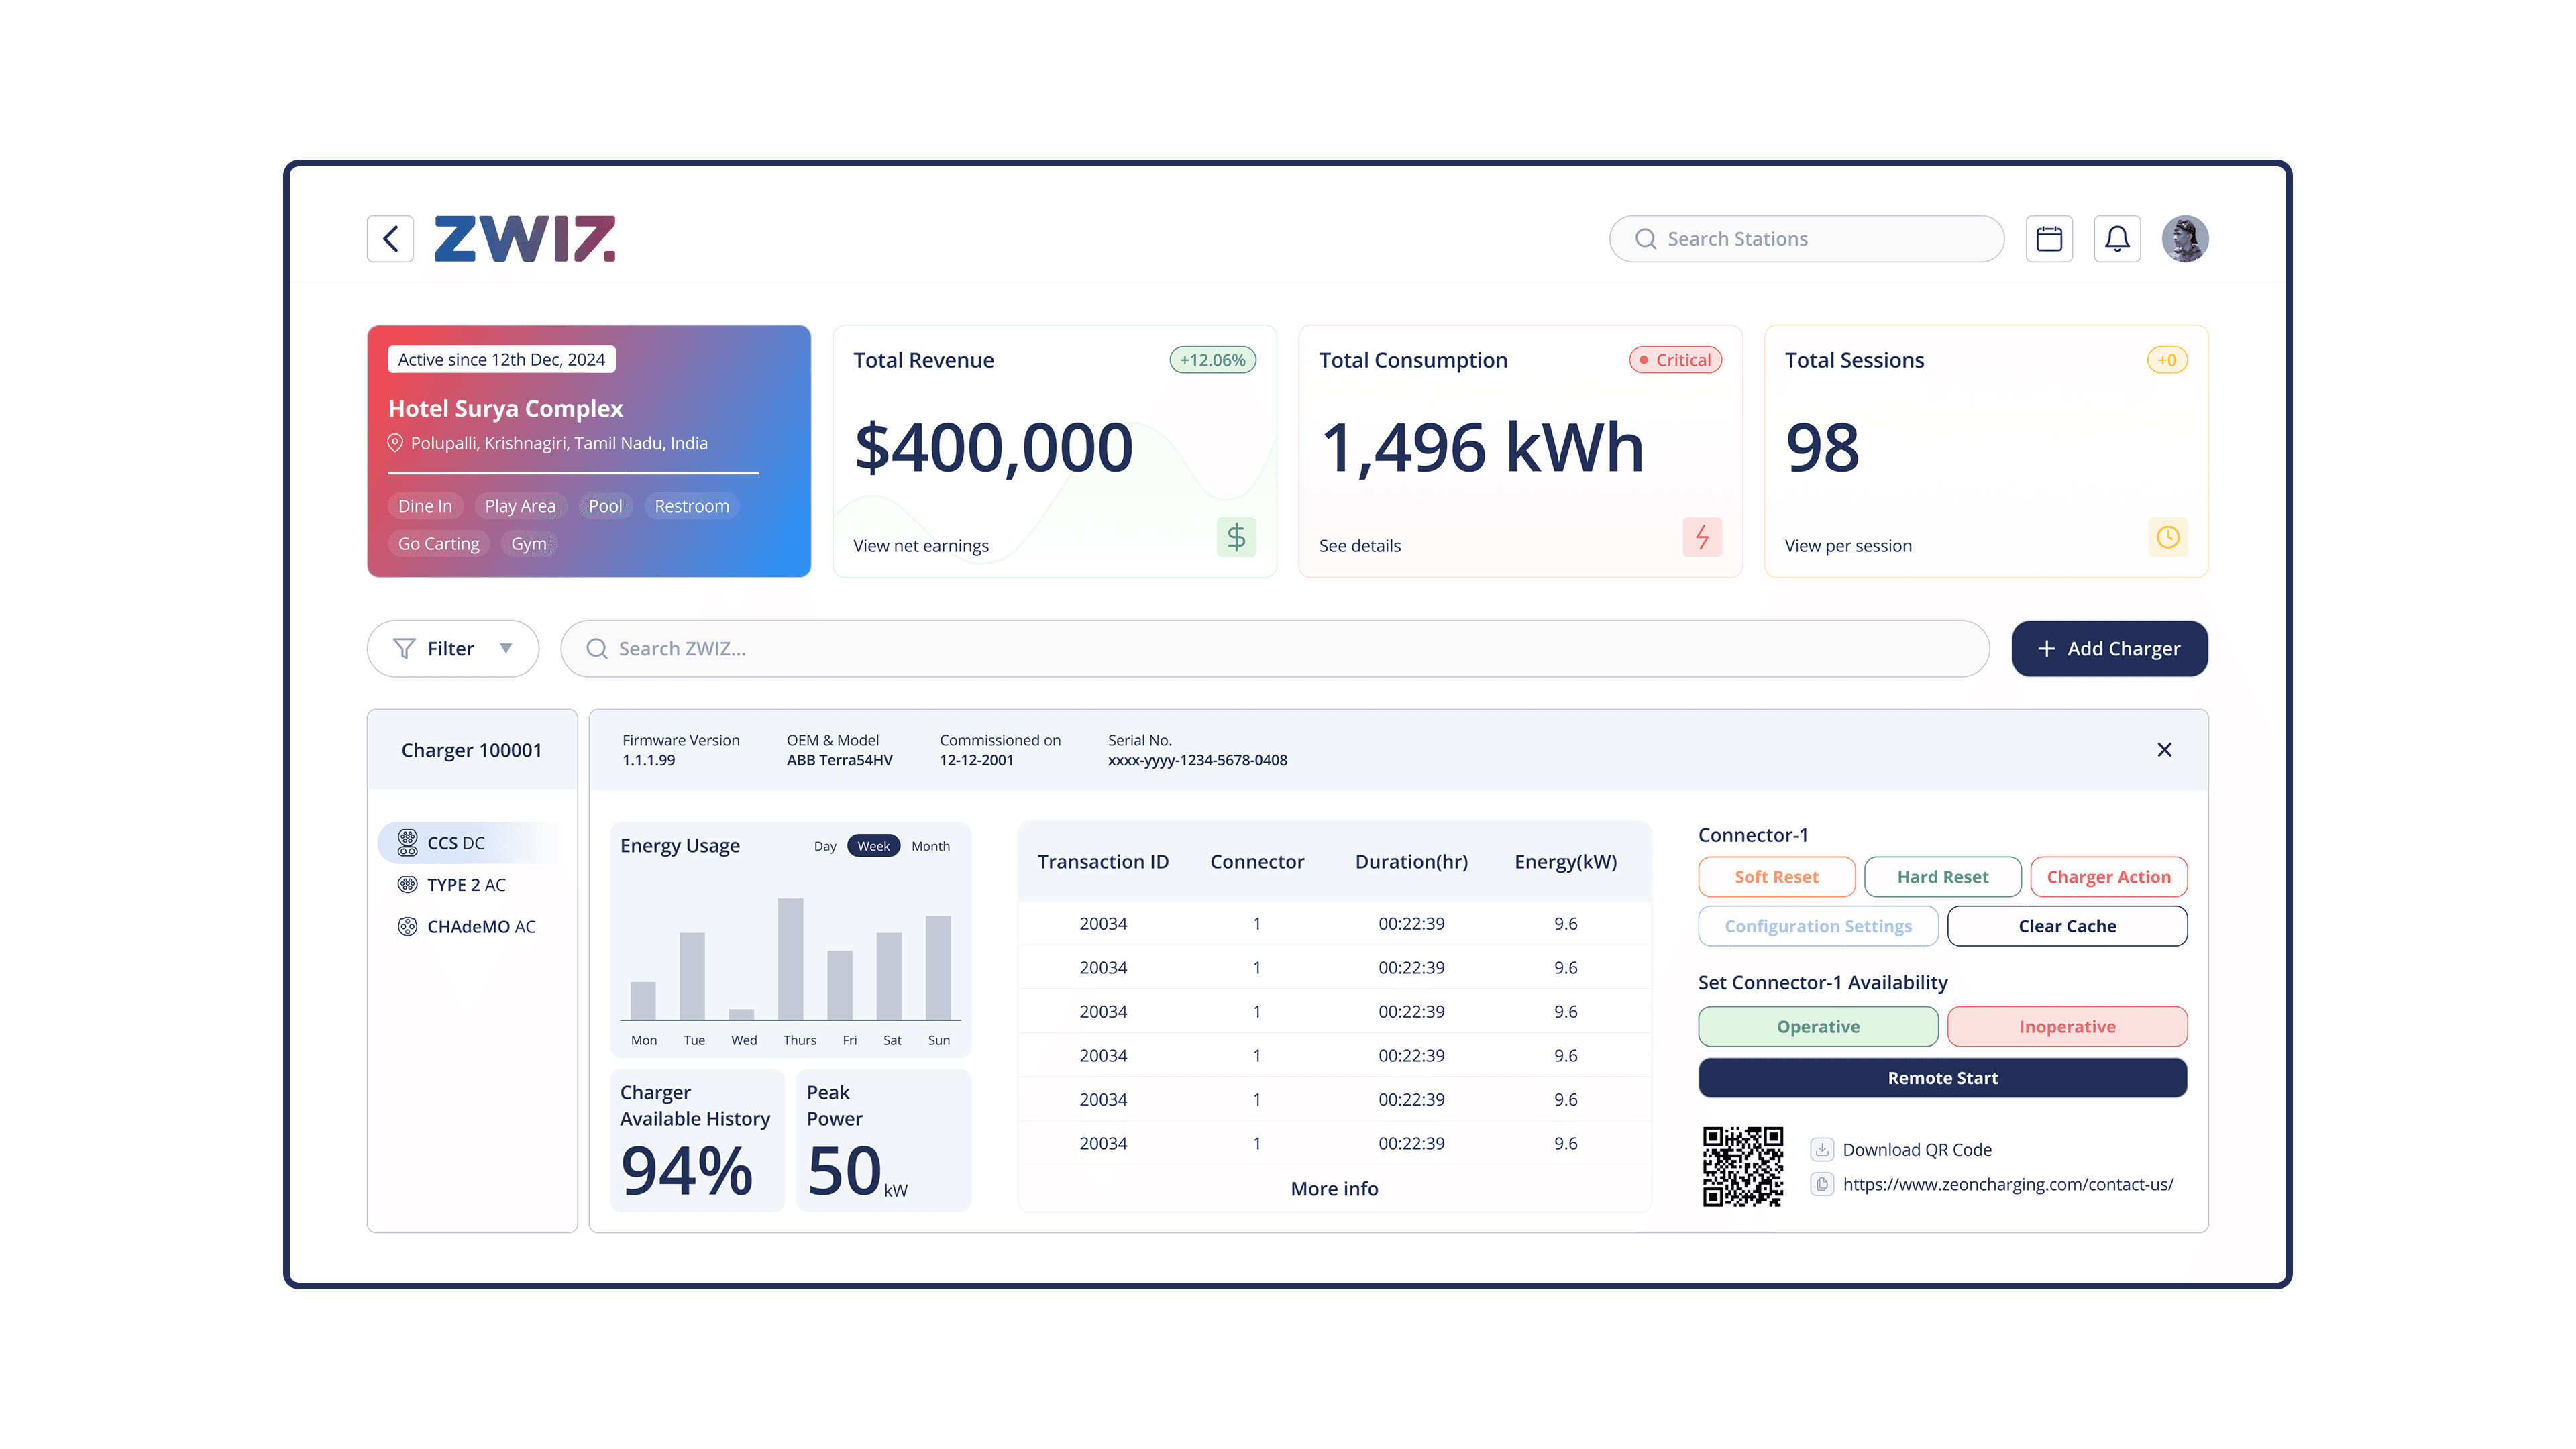Switch energy usage to Month view
This screenshot has width=2576, height=1449.
coord(930,846)
